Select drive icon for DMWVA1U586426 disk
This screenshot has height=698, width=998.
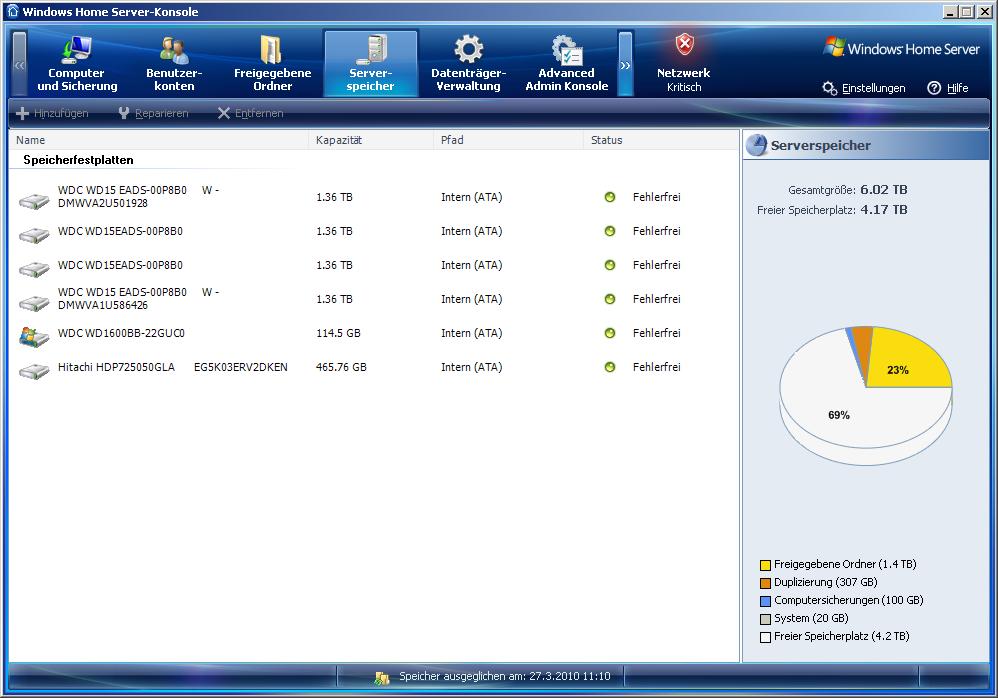(34, 303)
